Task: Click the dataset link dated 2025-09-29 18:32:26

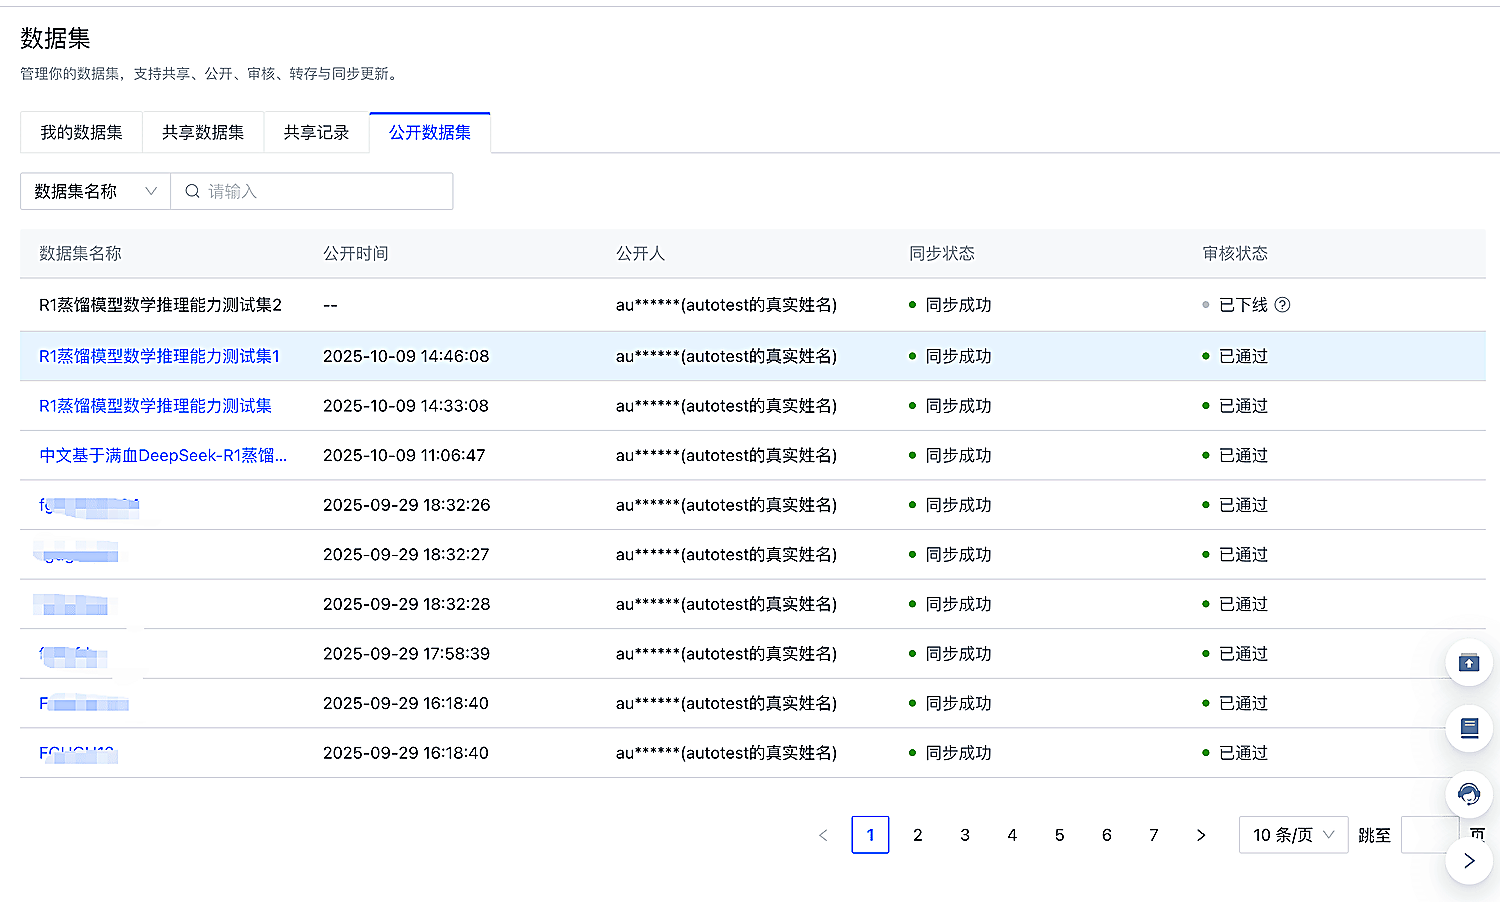Action: pos(89,505)
